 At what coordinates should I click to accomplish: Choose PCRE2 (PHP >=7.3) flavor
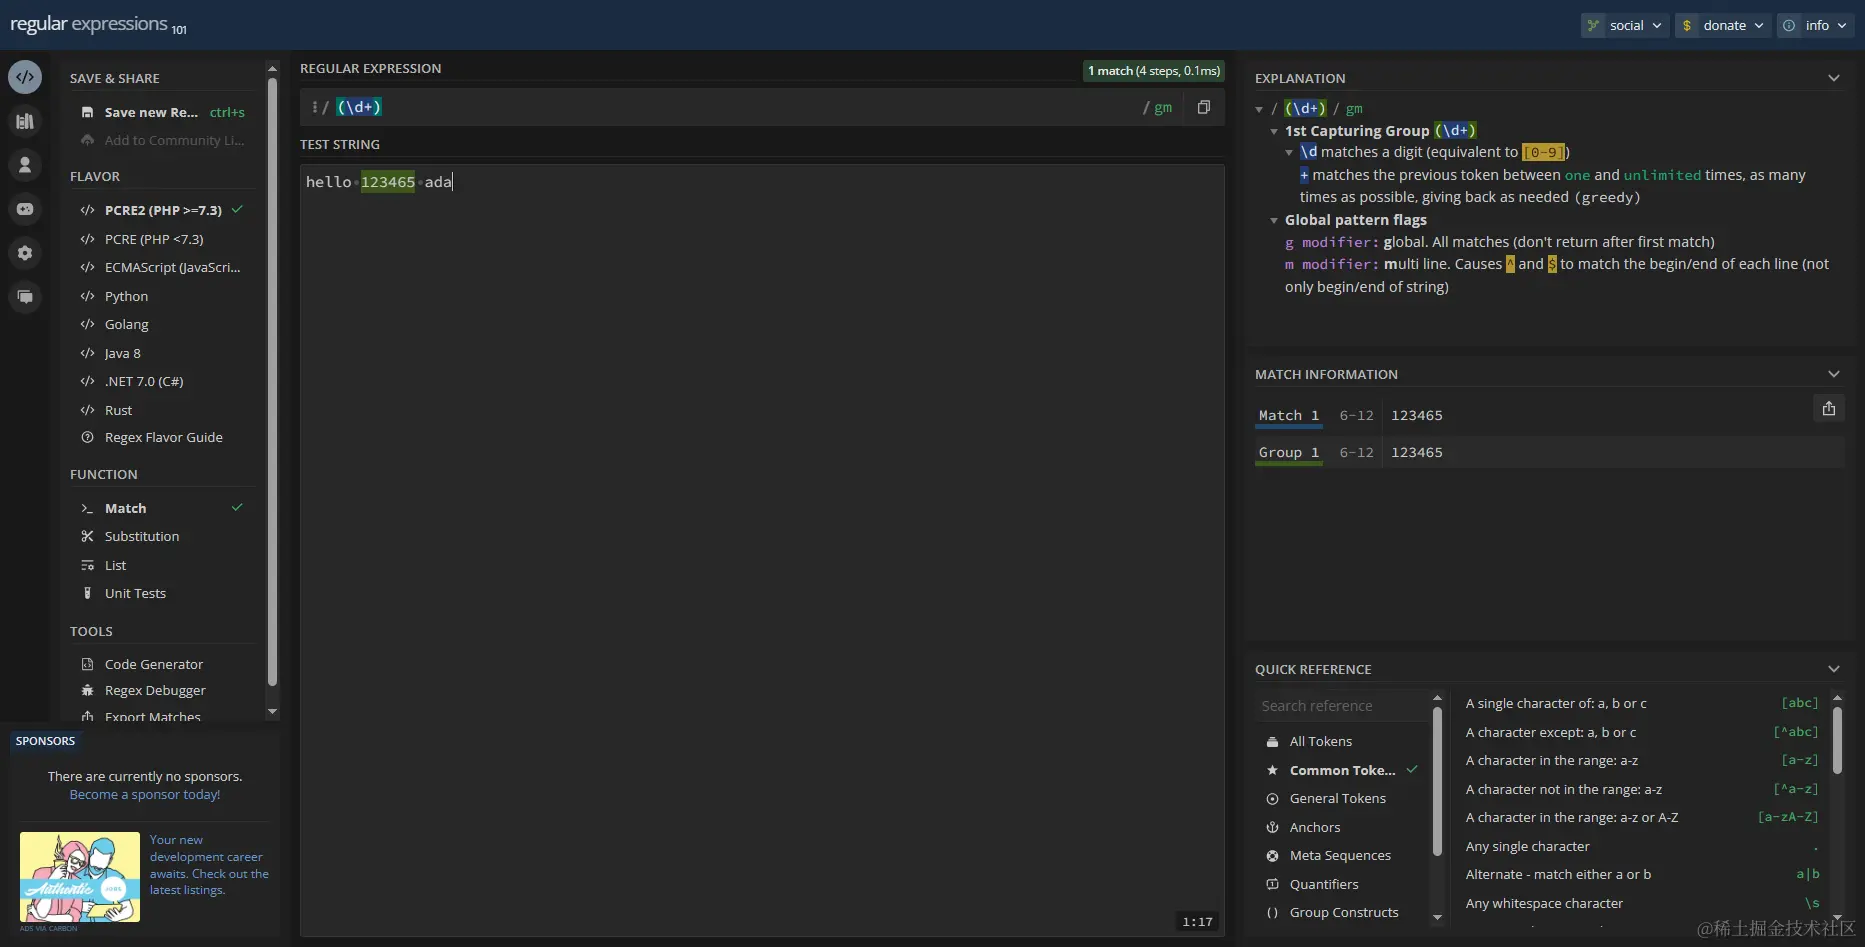[x=162, y=210]
